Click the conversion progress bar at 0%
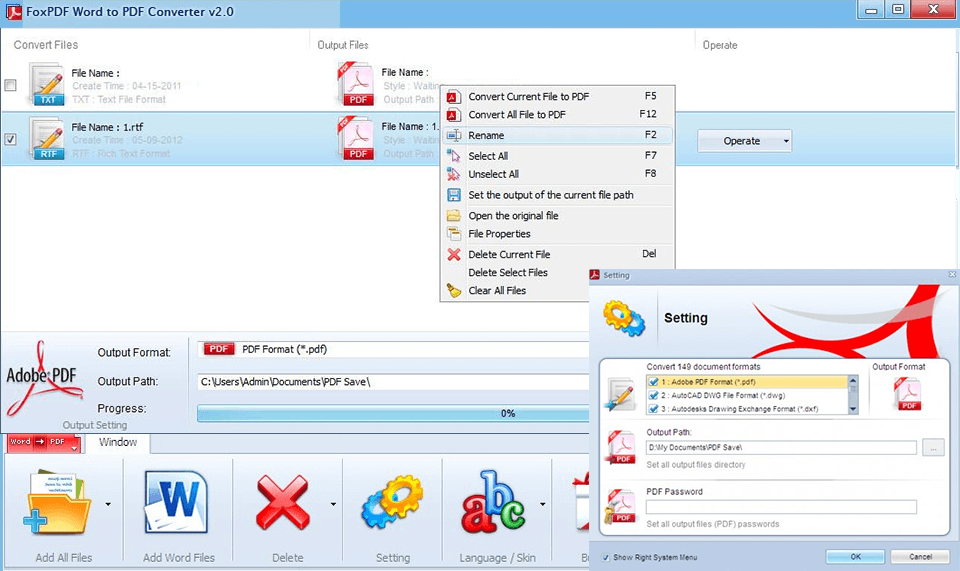Viewport: 960px width, 571px height. [x=393, y=414]
